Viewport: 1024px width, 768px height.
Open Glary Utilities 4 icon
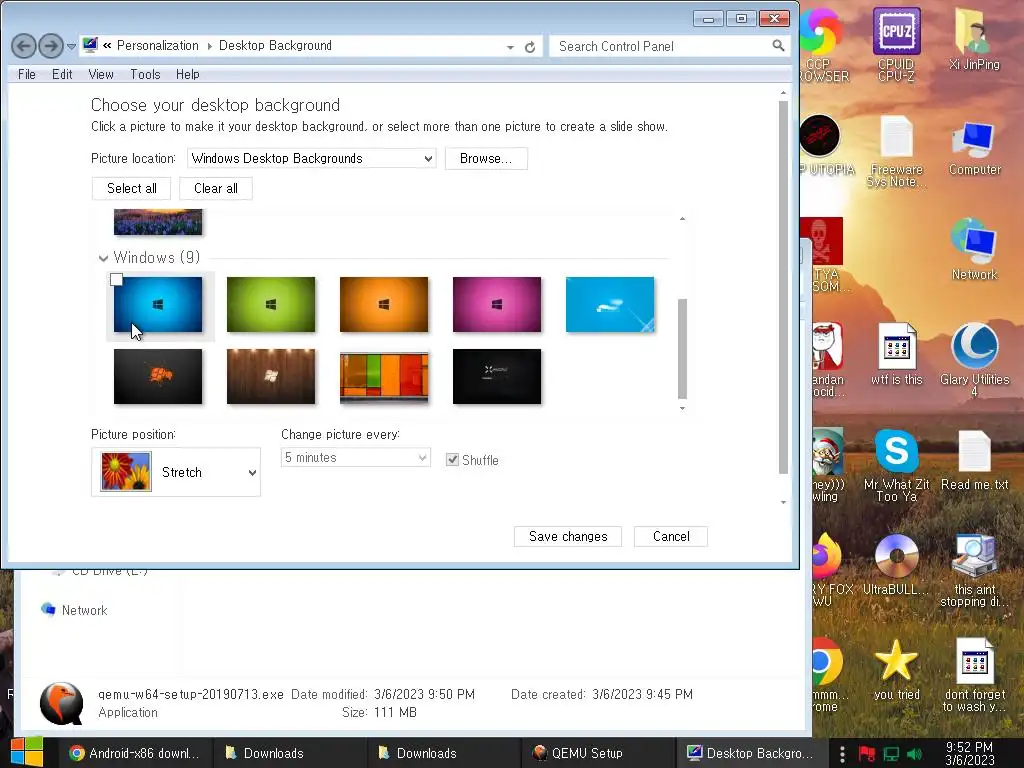[974, 360]
